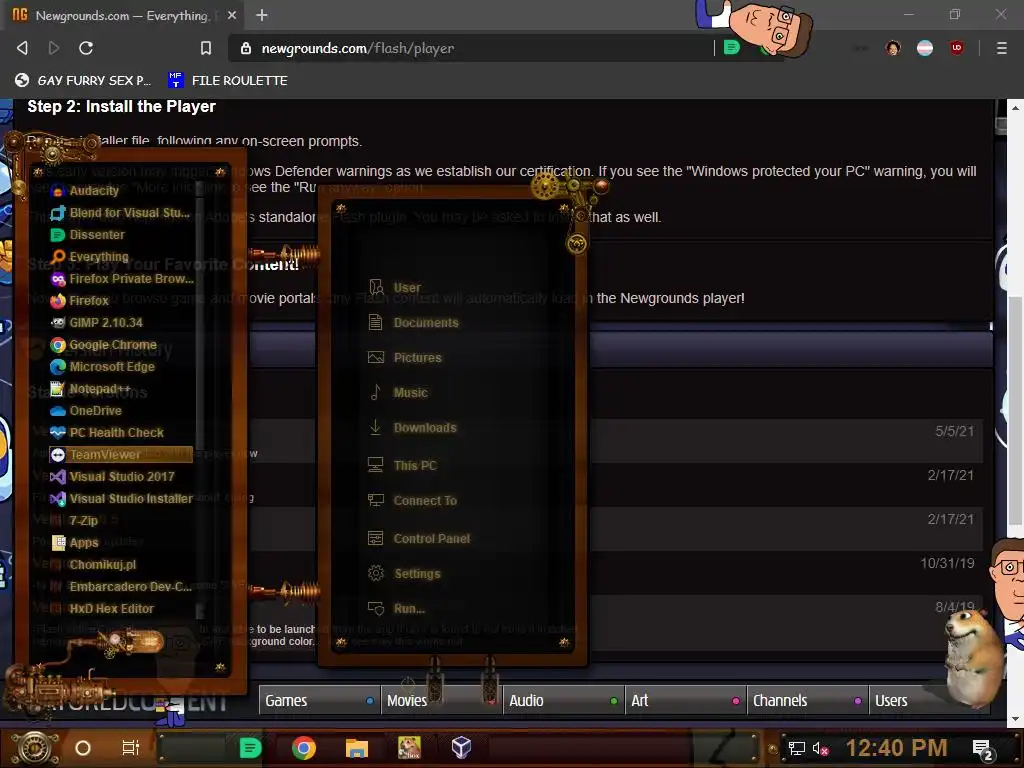1024x768 pixels.
Task: Open Audacity from the start menu list
Action: point(85,191)
